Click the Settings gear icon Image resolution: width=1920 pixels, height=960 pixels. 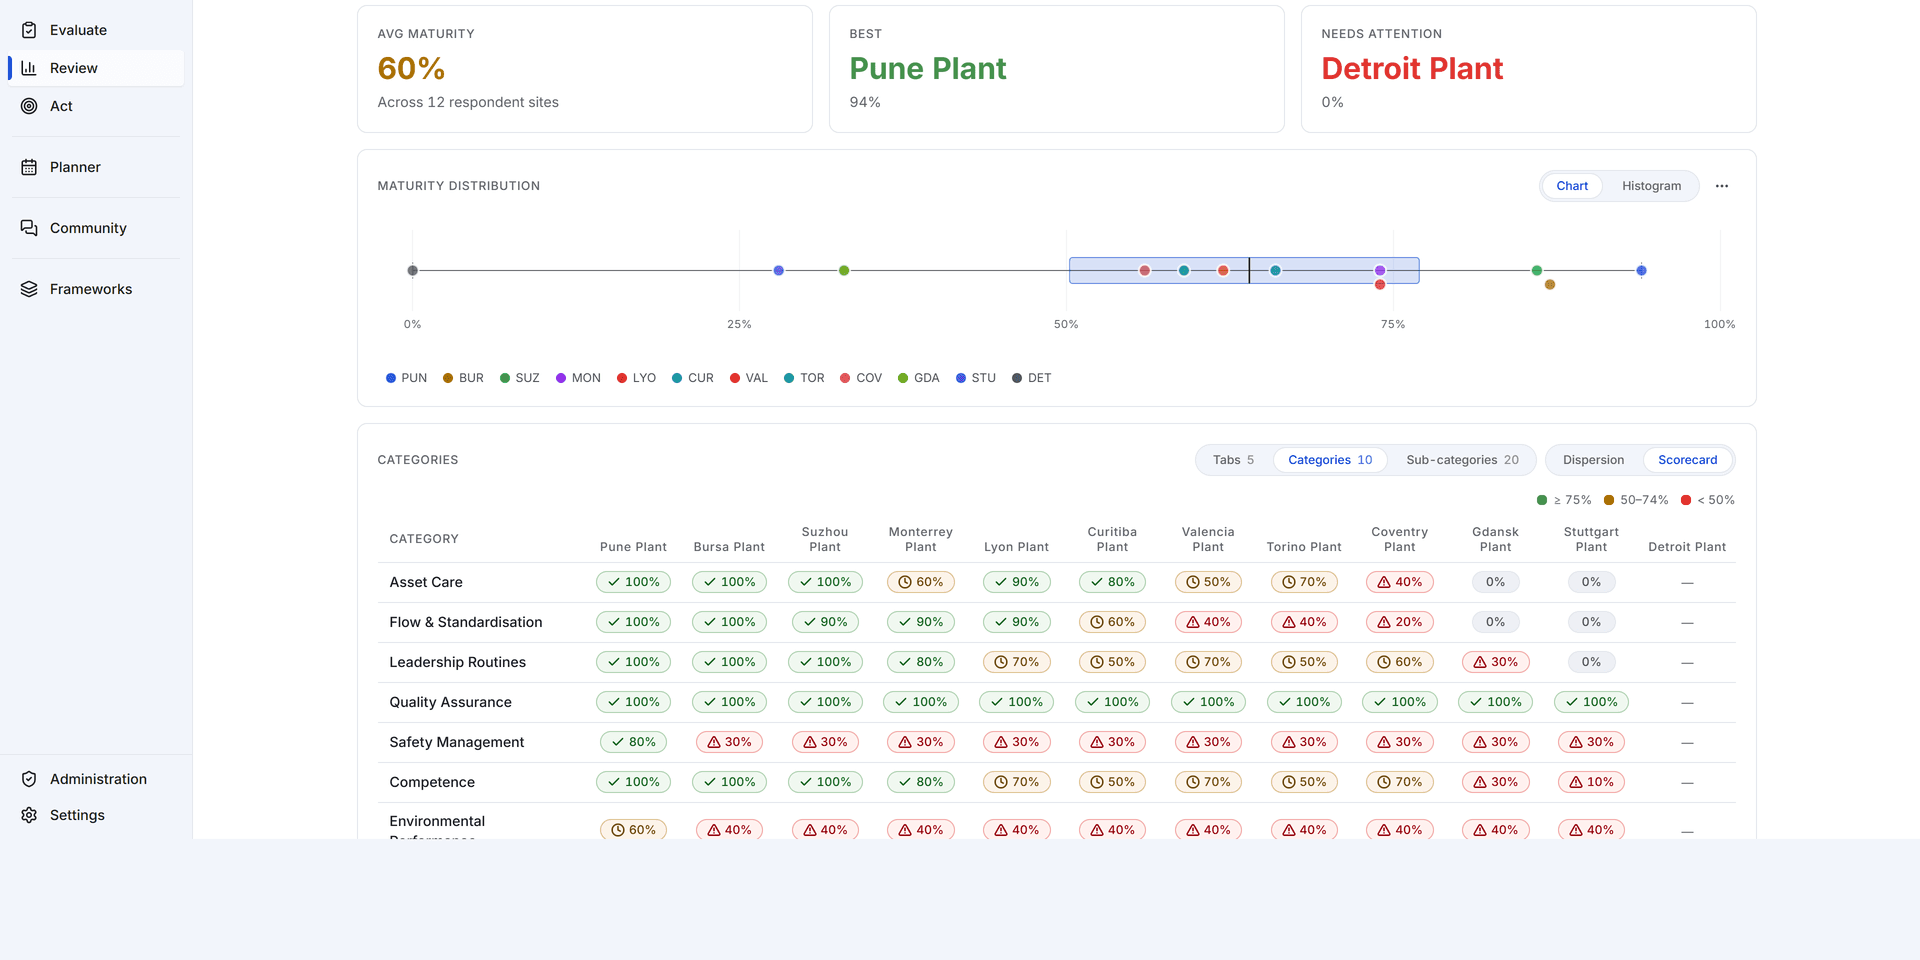pyautogui.click(x=29, y=815)
